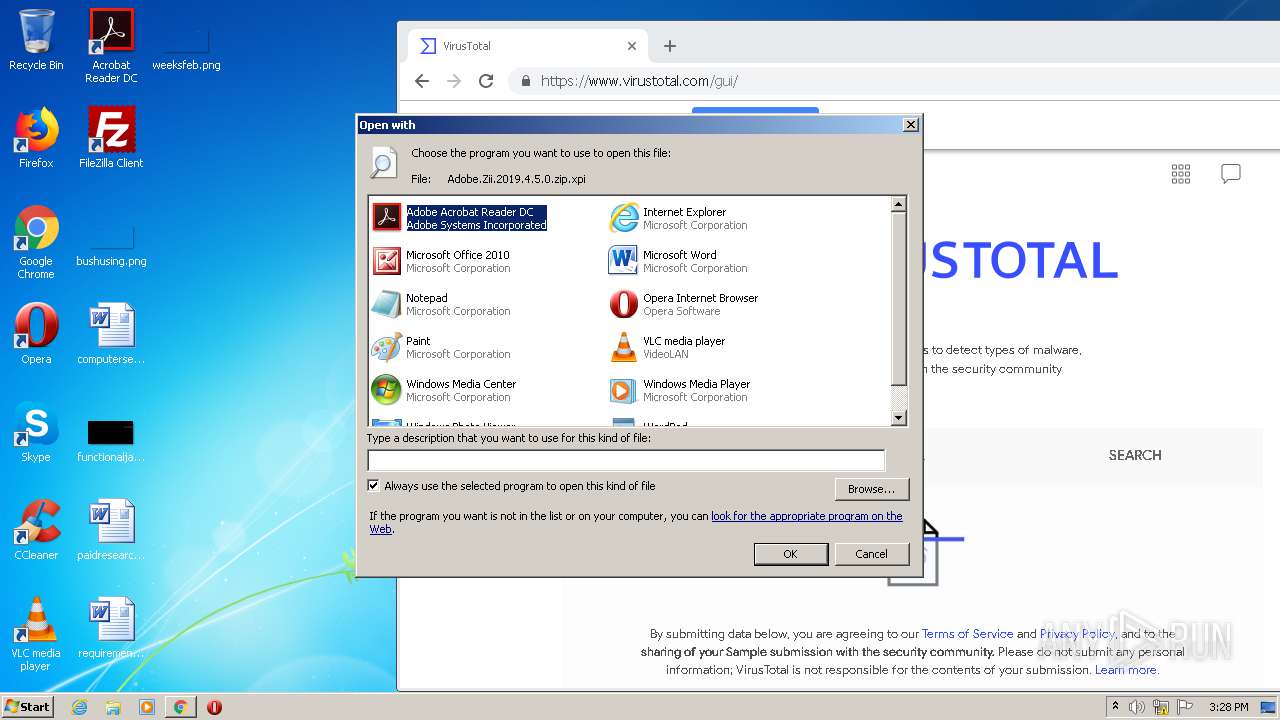Viewport: 1280px width, 720px height.
Task: Open Recycle Bin desktop icon
Action: [x=36, y=40]
